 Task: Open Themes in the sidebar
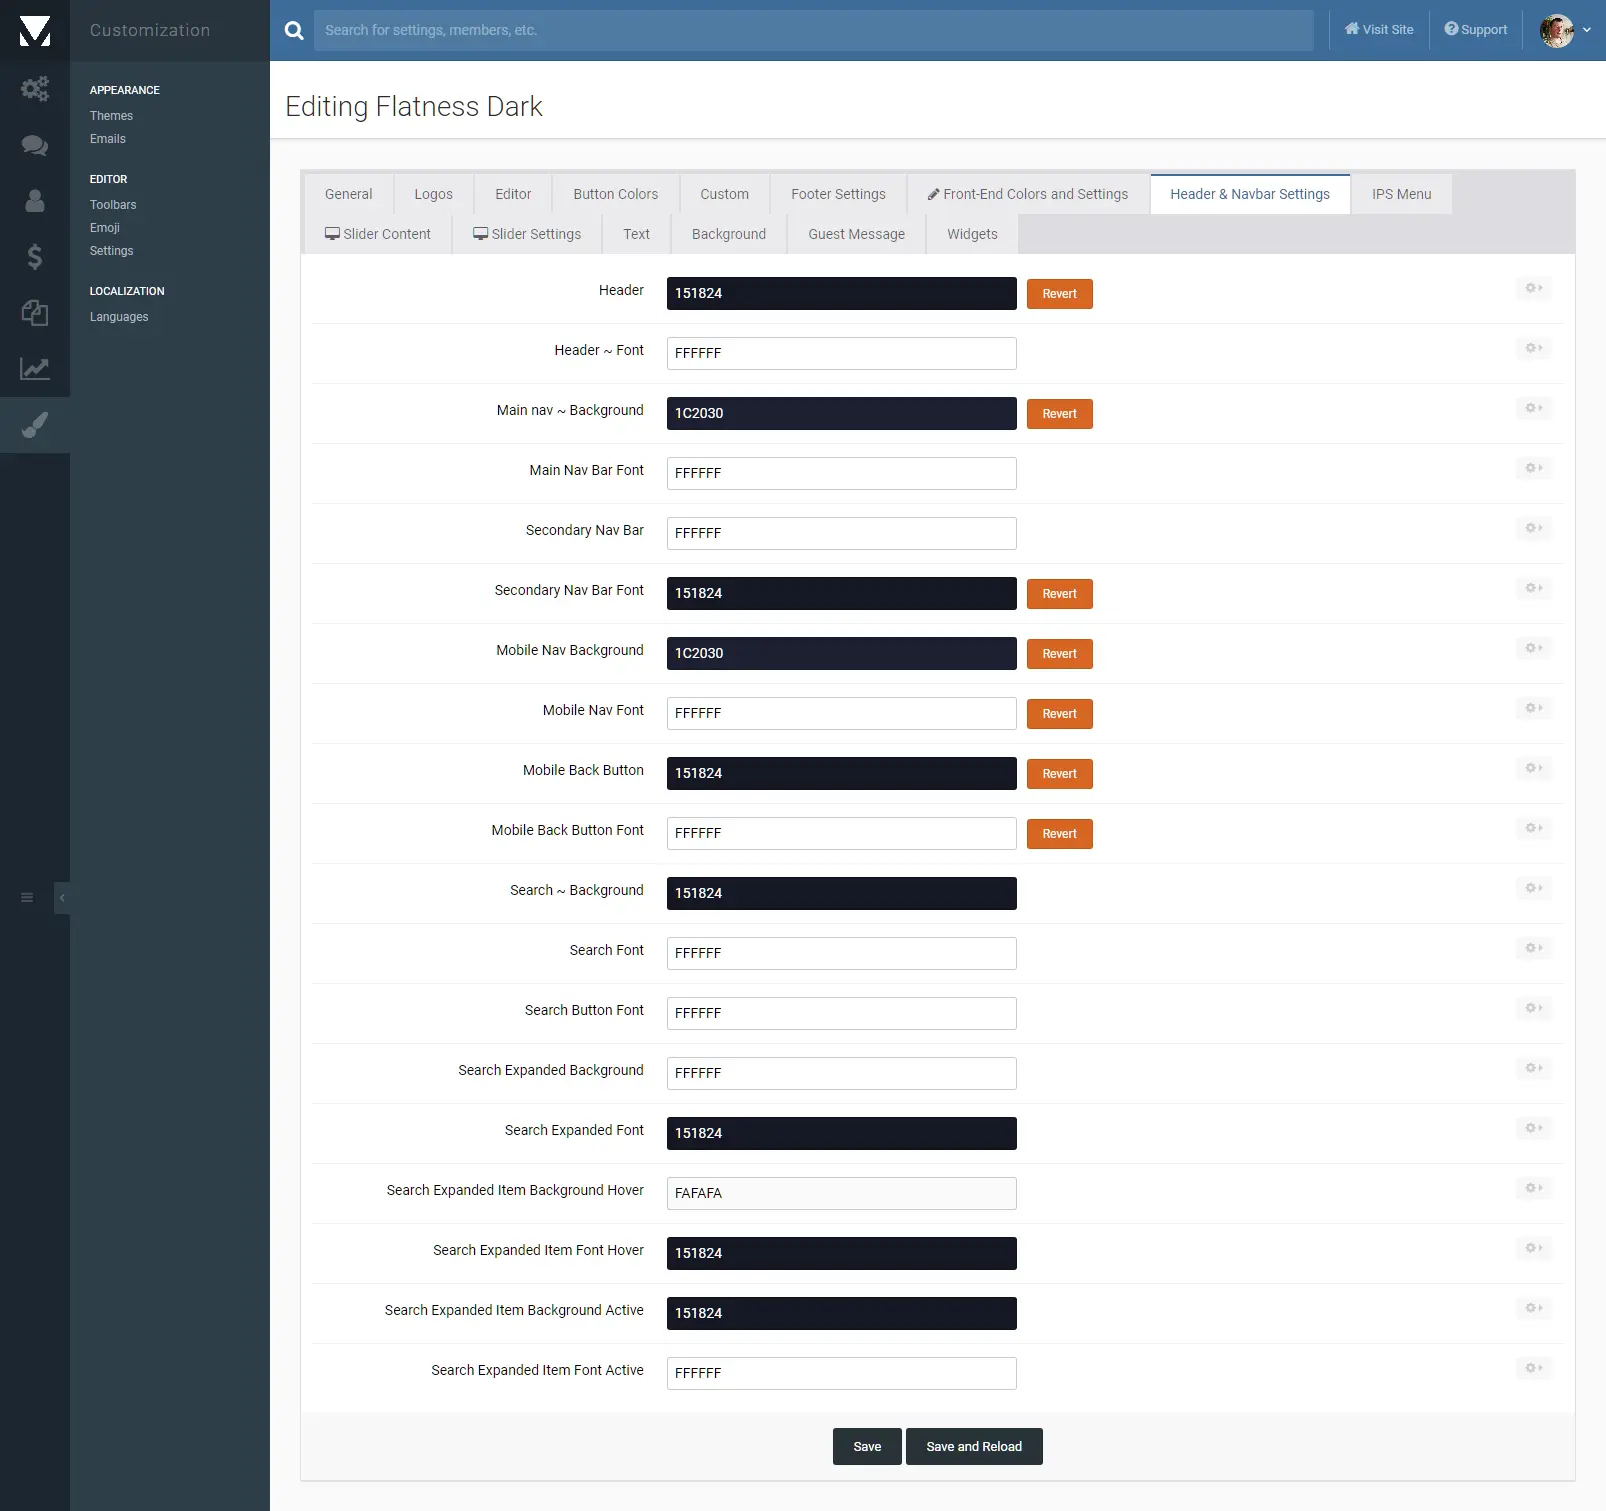[111, 116]
